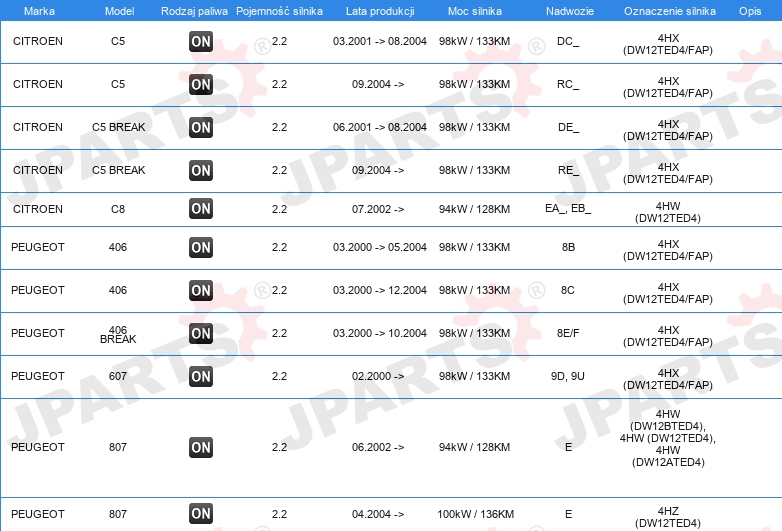
Task: Click the Nadwozie column header
Action: point(570,11)
